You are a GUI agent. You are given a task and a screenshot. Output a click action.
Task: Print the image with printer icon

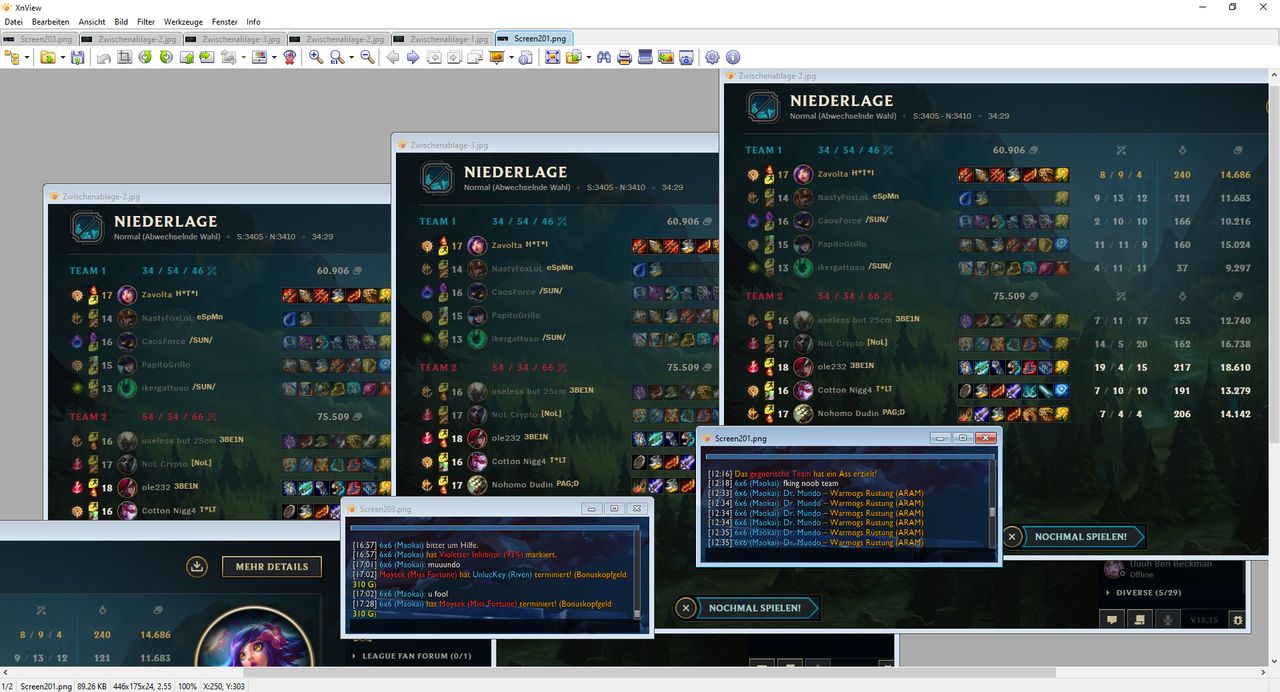pos(624,58)
